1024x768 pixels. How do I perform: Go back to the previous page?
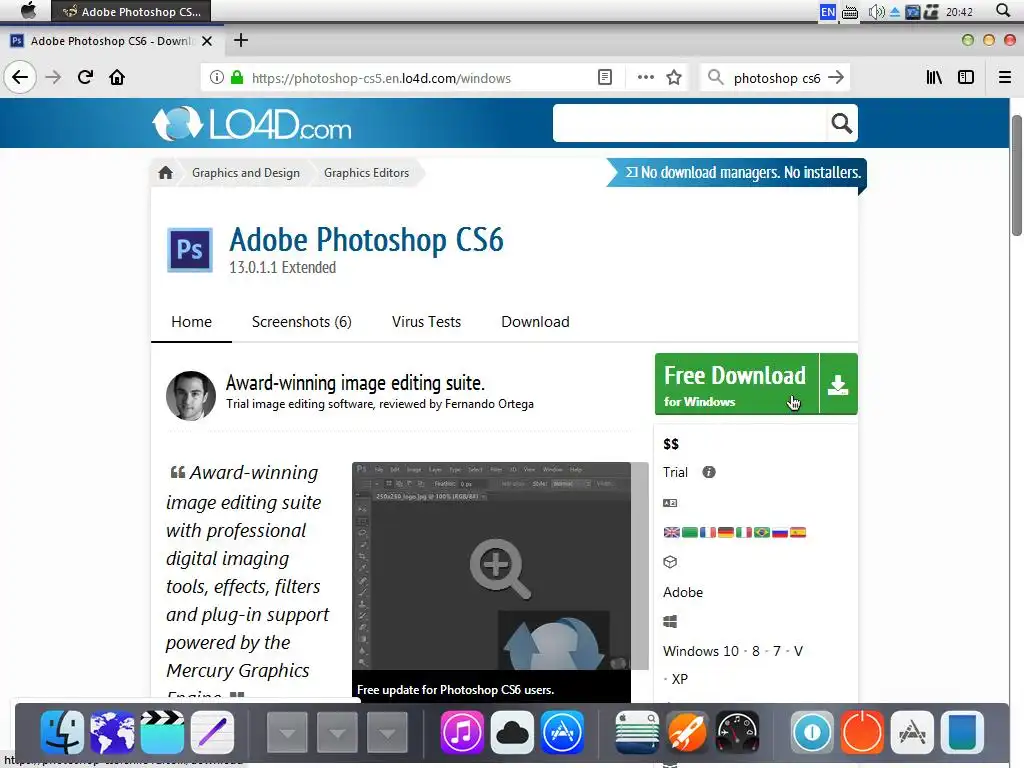pos(20,78)
